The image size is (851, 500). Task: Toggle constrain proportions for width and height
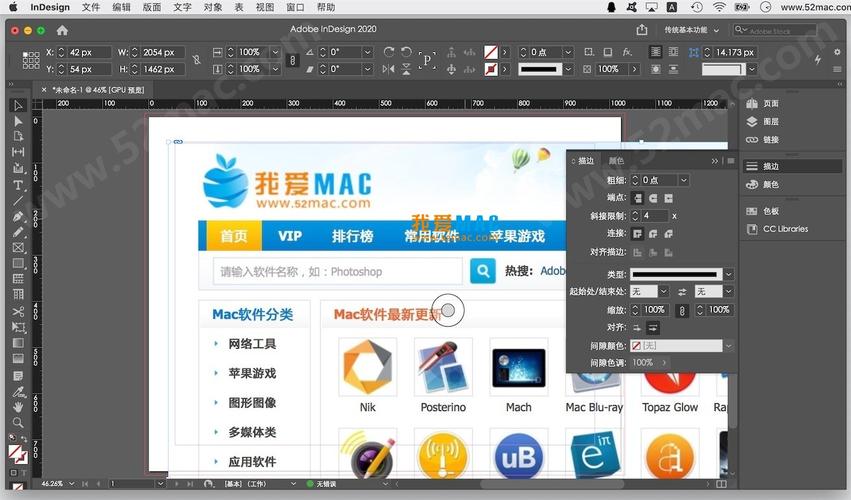(196, 60)
